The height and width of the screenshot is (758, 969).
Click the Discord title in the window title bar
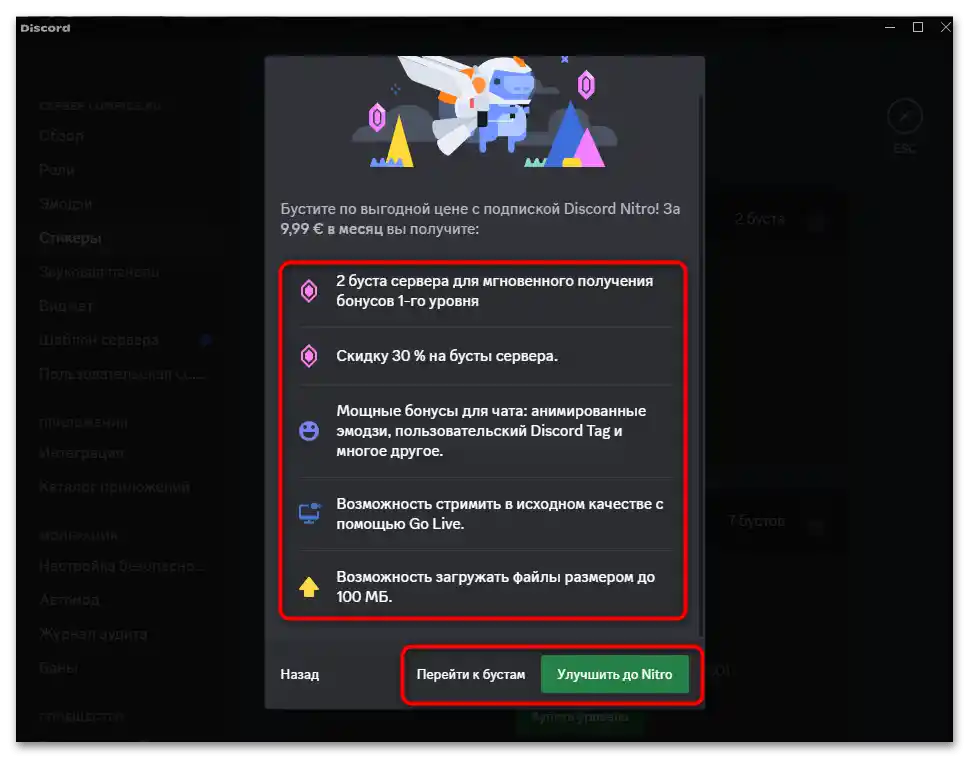click(x=45, y=28)
